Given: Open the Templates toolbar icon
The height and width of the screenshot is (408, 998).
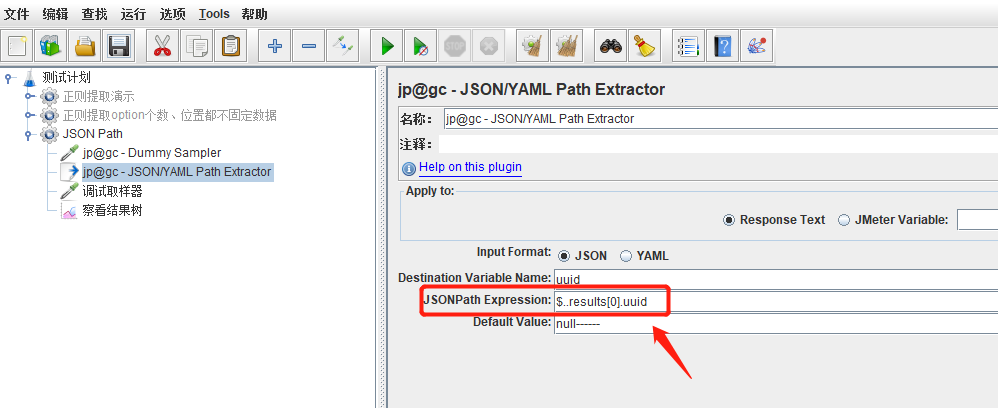Looking at the screenshot, I should coord(51,46).
